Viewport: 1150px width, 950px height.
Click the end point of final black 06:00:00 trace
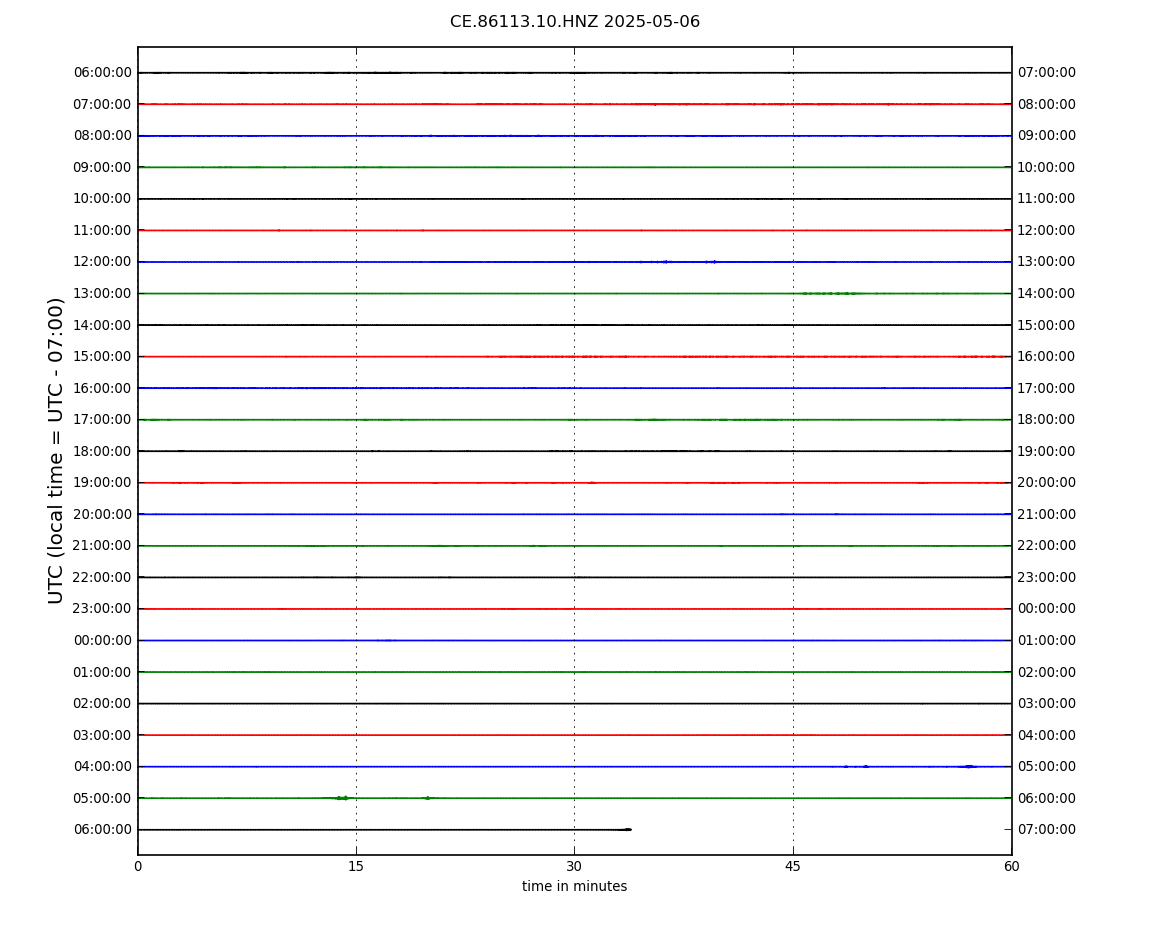pos(629,830)
